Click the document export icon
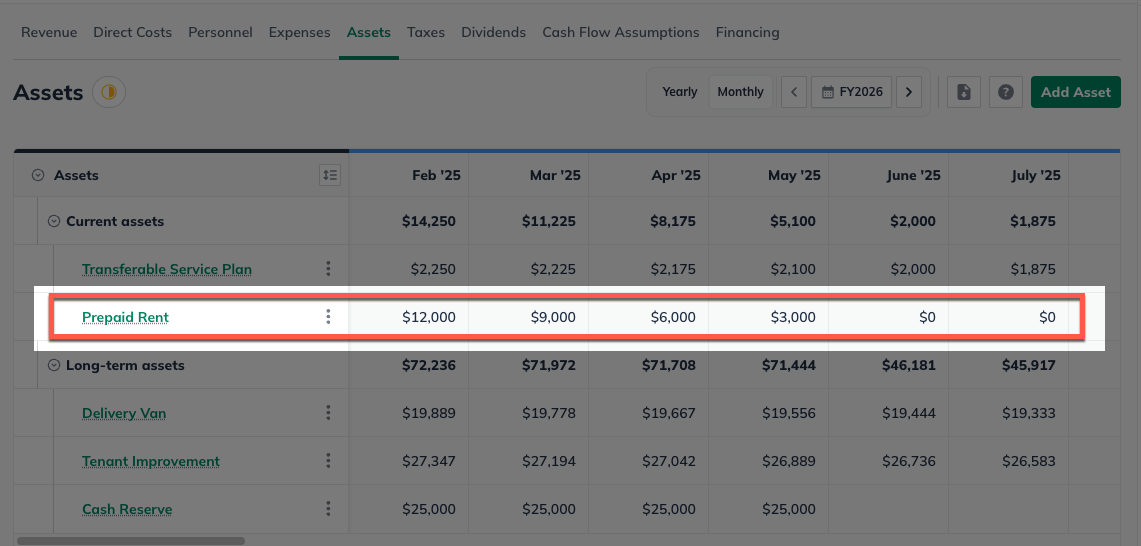 tap(963, 92)
